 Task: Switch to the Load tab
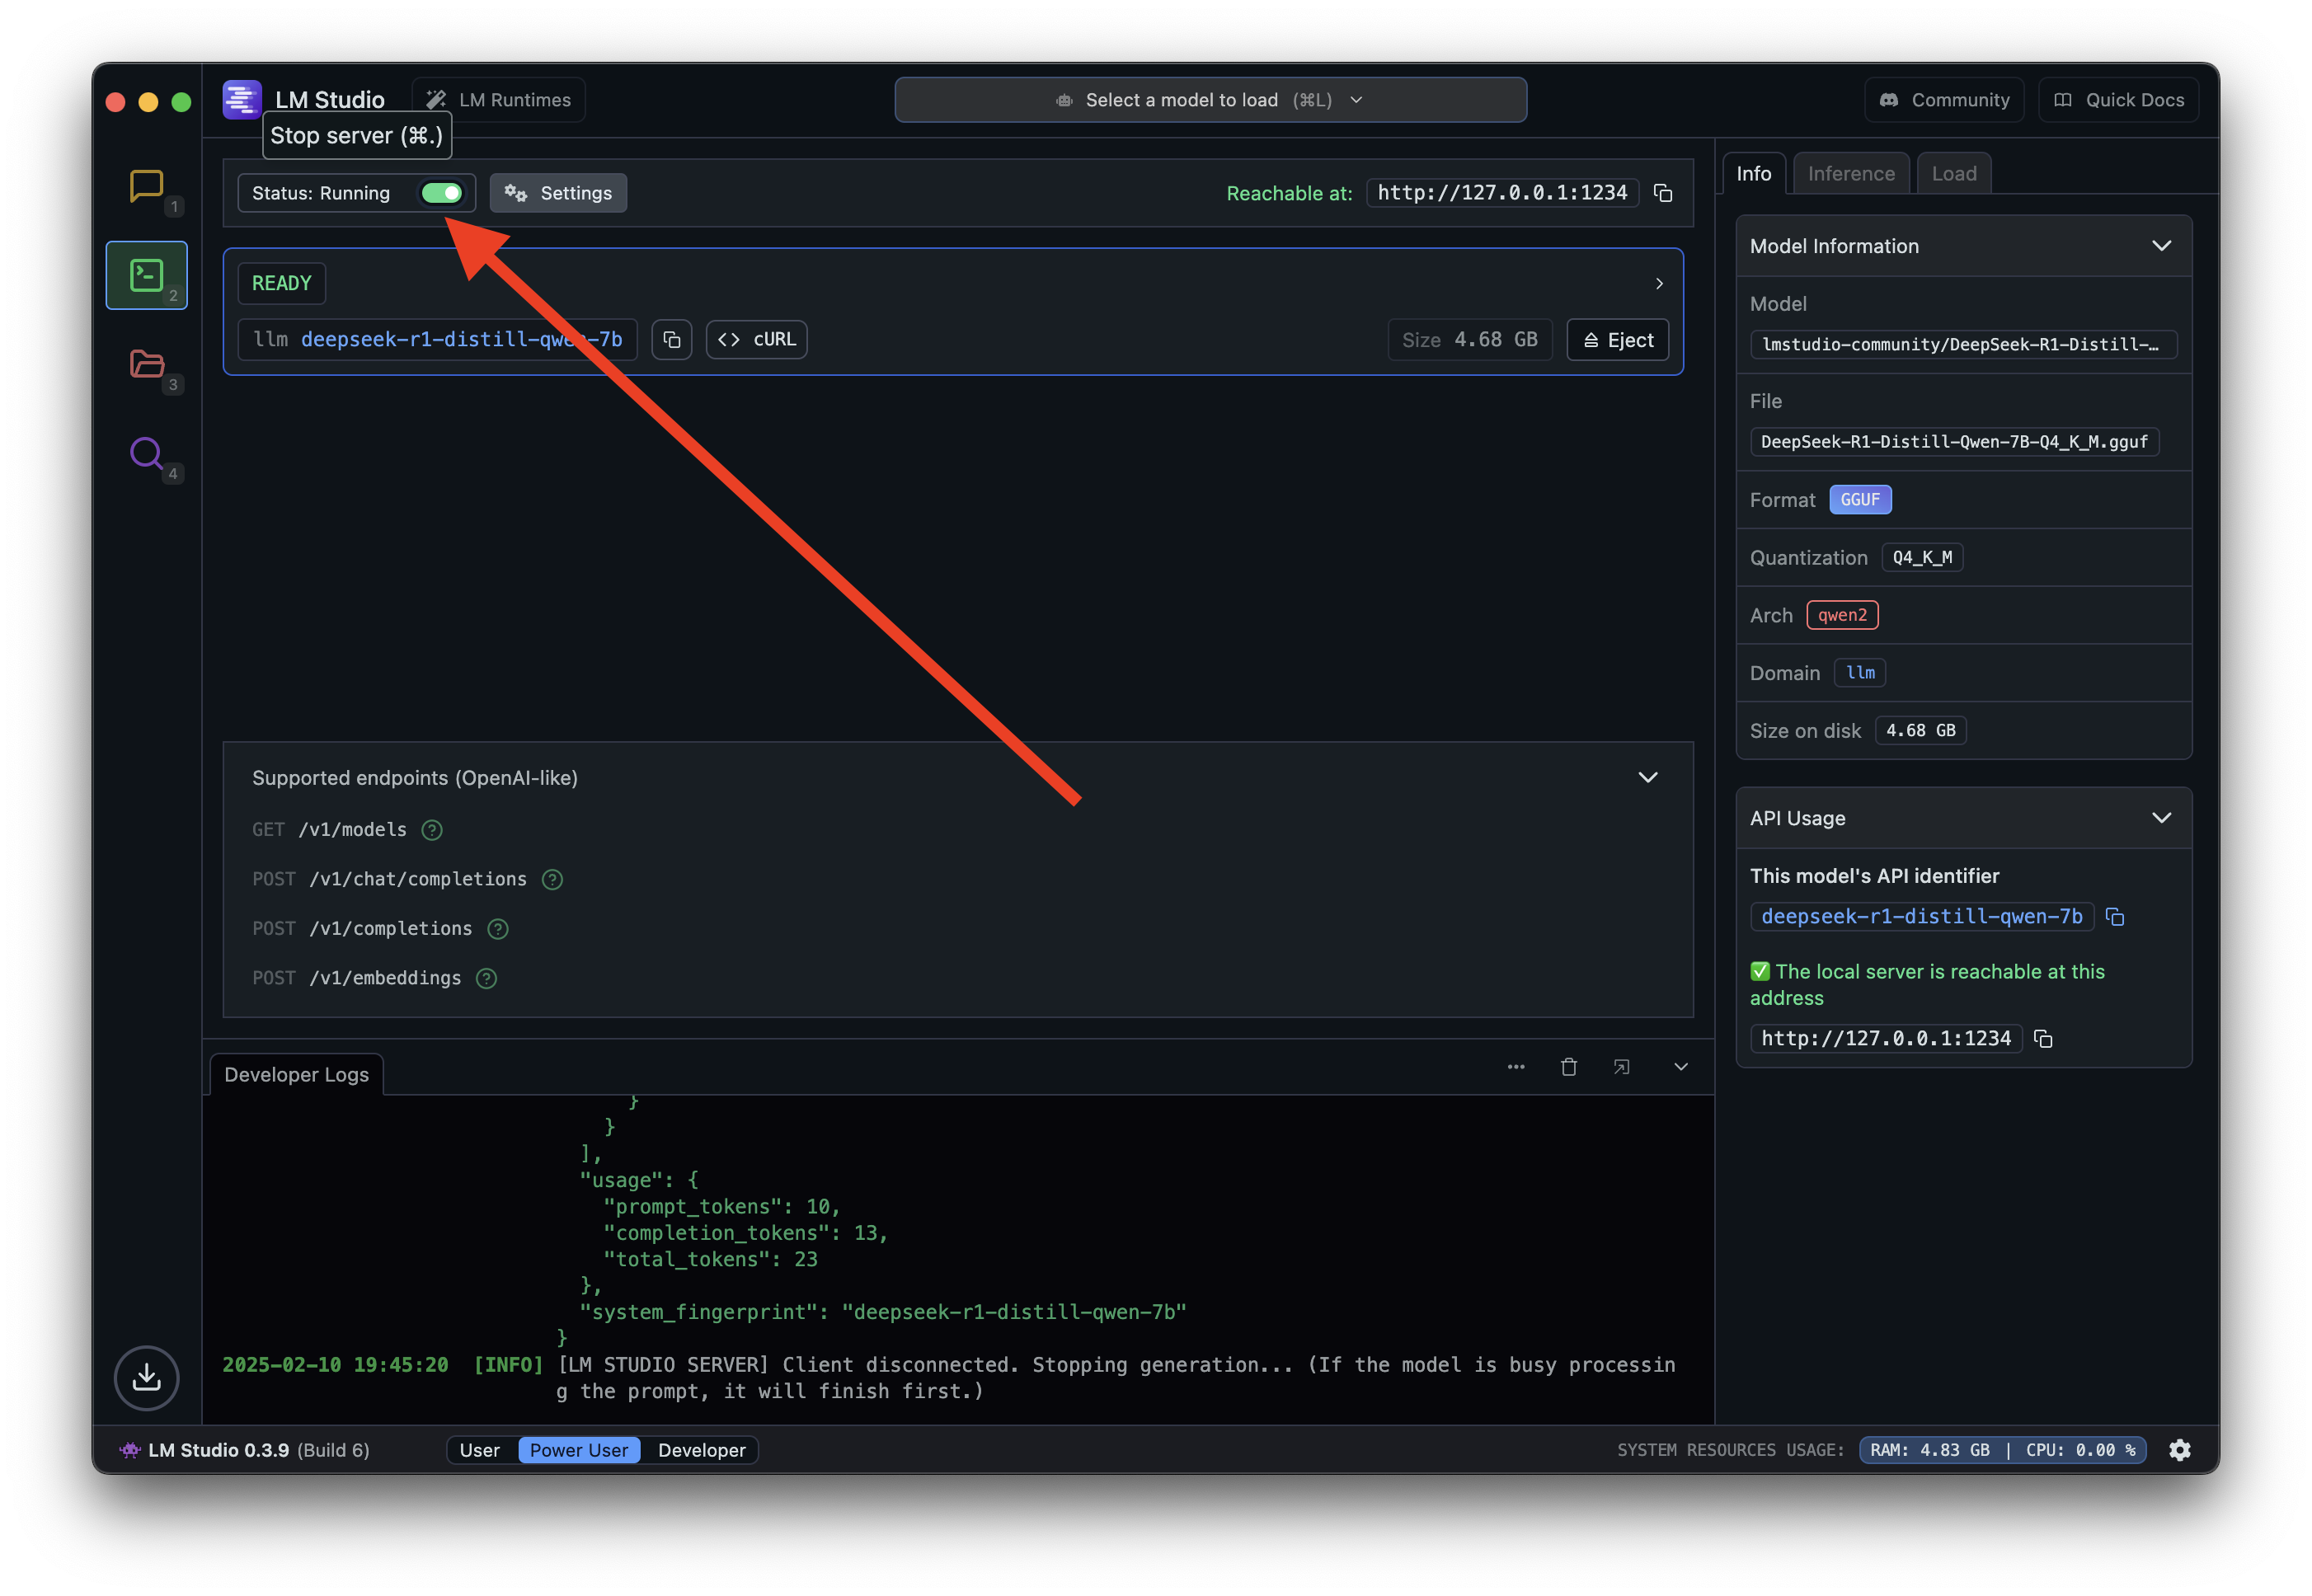click(x=1953, y=173)
